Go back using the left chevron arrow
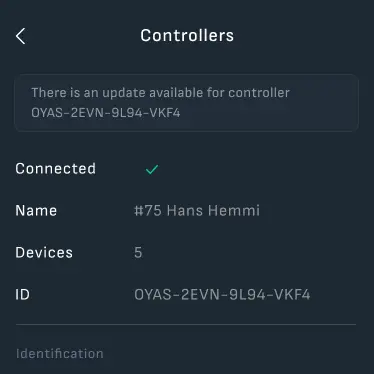 click(20, 36)
